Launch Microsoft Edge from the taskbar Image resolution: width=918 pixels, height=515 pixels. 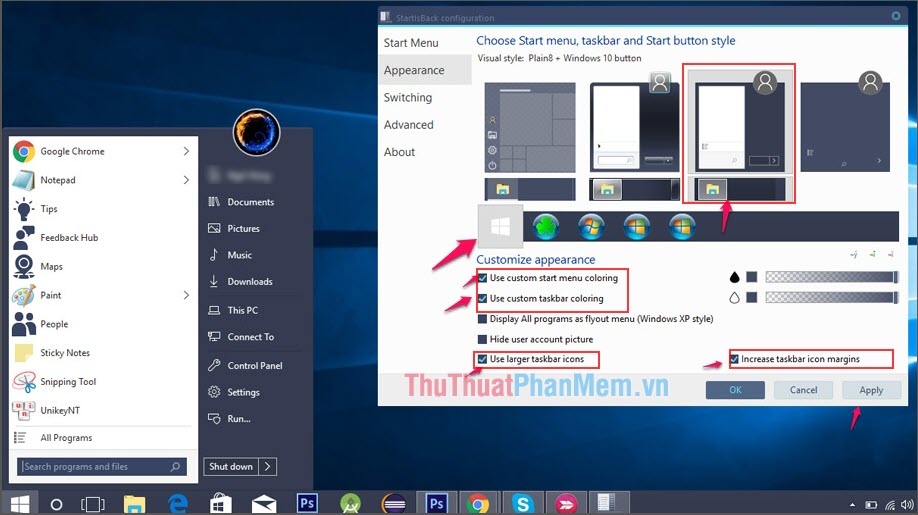(177, 504)
